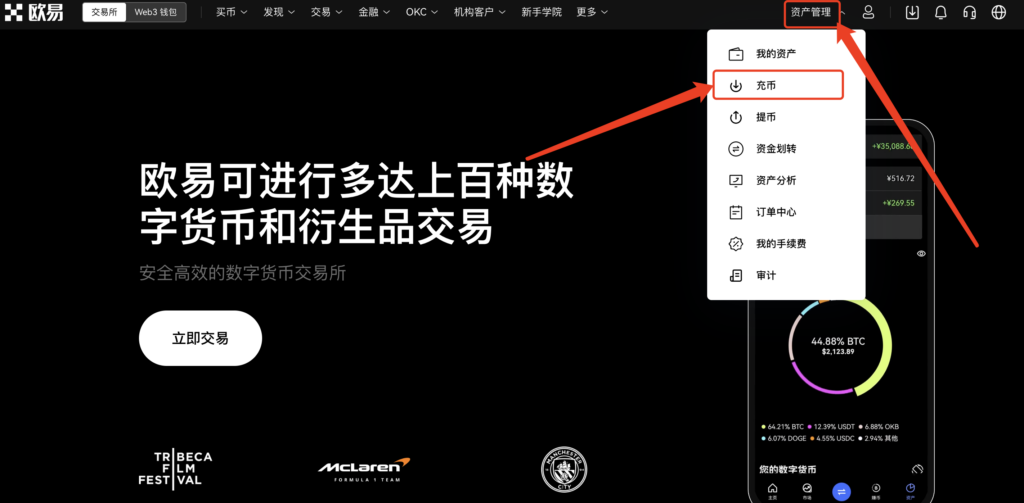Switch to Web3 钱包 mode toggle

tap(155, 12)
